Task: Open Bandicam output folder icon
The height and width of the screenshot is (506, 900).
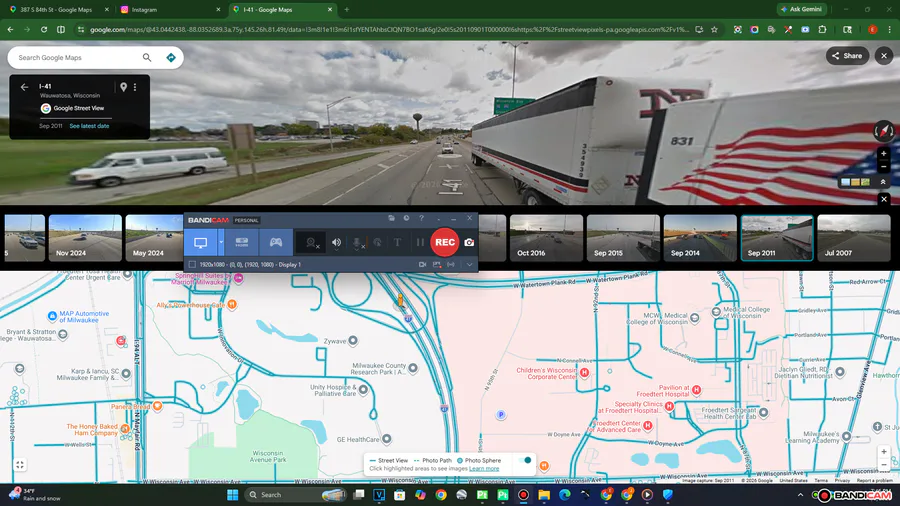Action: click(x=391, y=218)
